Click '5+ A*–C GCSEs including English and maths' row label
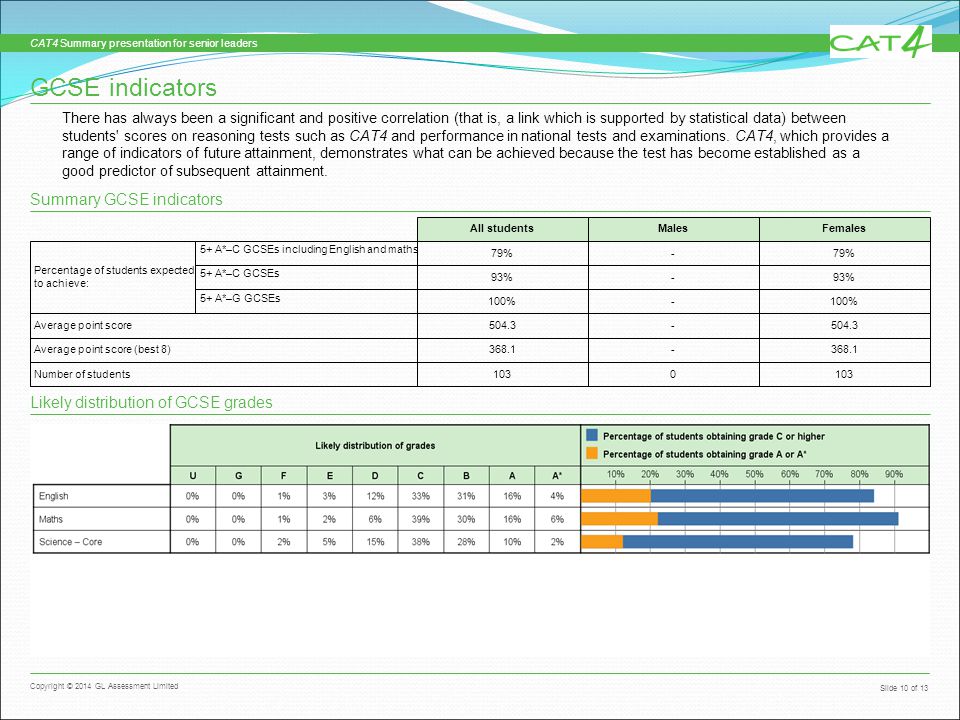Image resolution: width=960 pixels, height=720 pixels. 309,250
